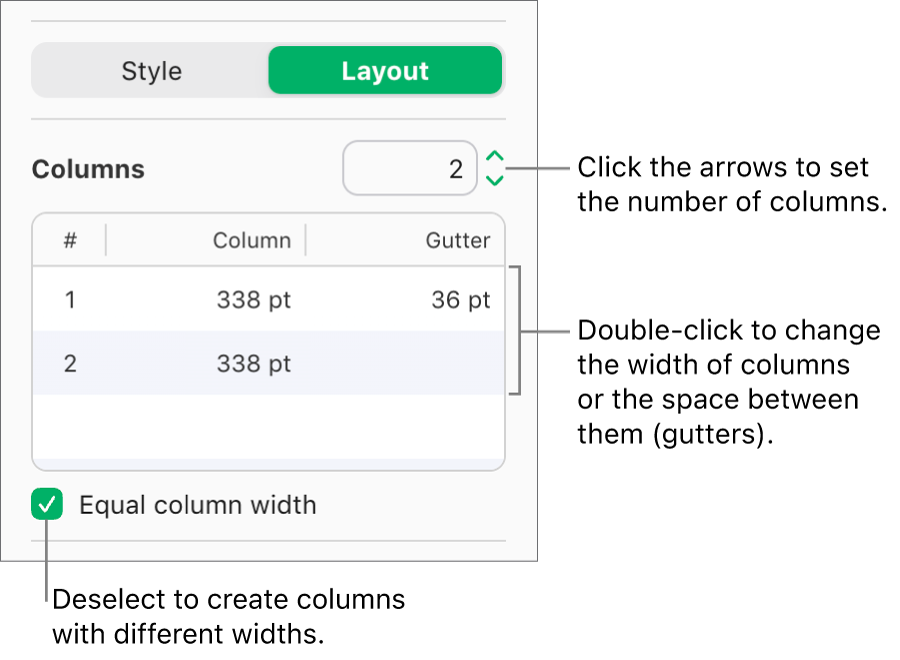Switch to the Layout tab
Image resolution: width=900 pixels, height=660 pixels.
click(x=385, y=70)
